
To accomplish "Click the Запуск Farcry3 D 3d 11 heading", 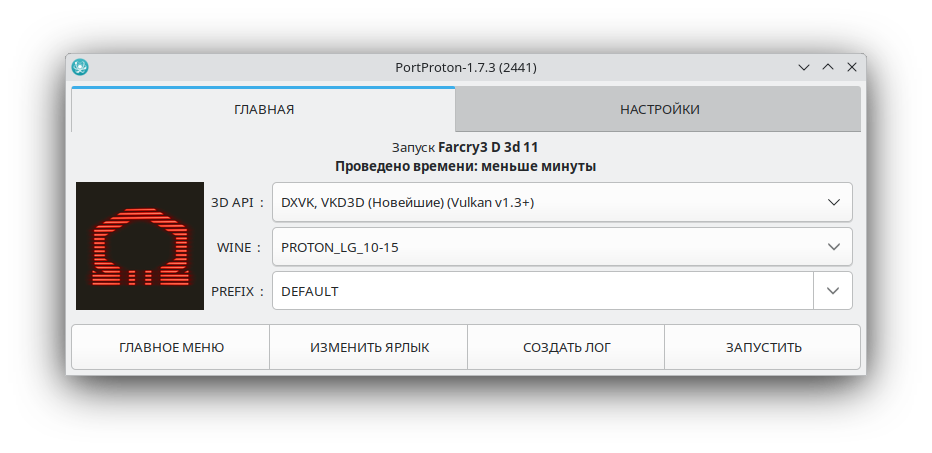I will (466, 147).
